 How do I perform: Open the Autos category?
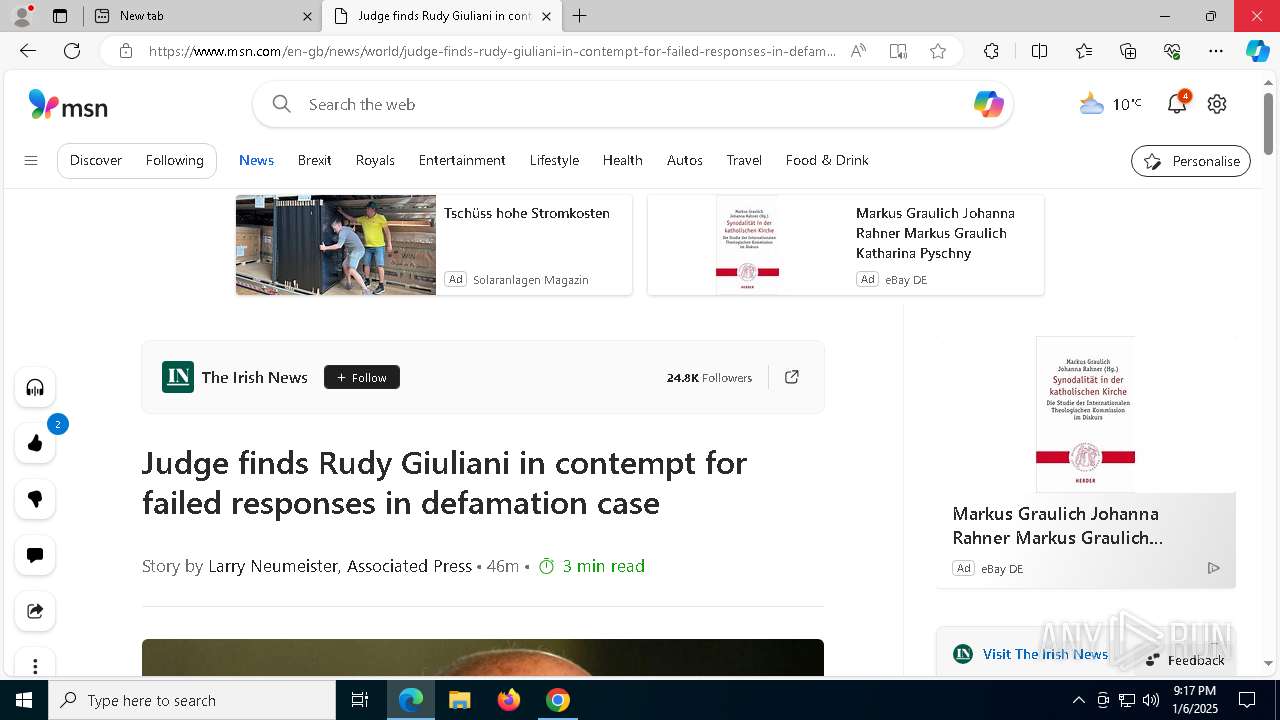[685, 160]
